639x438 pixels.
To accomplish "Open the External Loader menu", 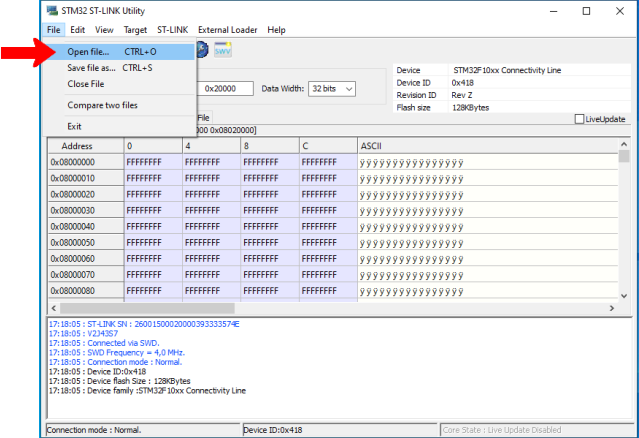I will point(229,30).
